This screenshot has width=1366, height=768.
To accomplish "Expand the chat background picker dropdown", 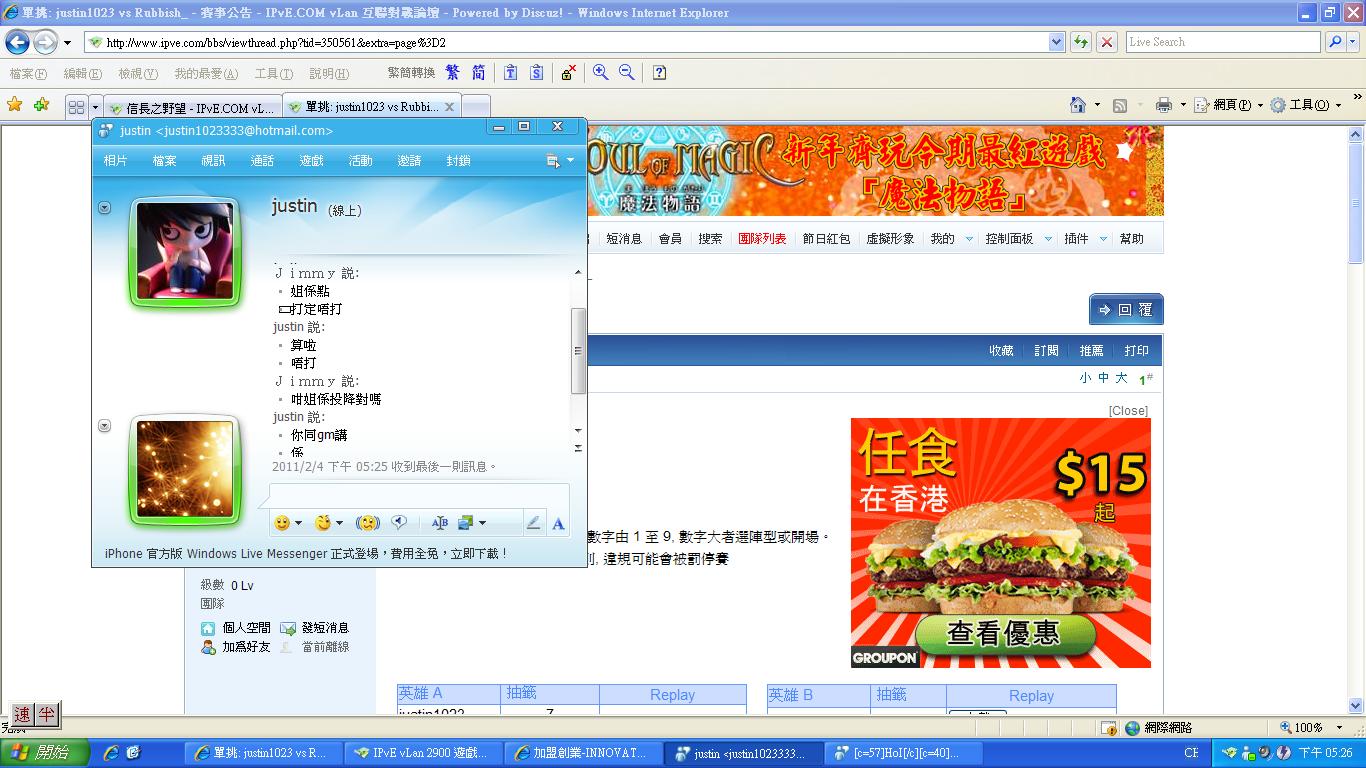I will [x=482, y=523].
